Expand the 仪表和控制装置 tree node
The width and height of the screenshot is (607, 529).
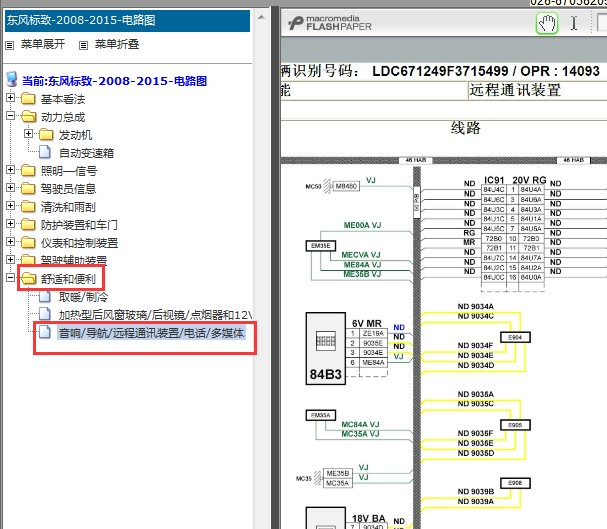(x=10, y=241)
